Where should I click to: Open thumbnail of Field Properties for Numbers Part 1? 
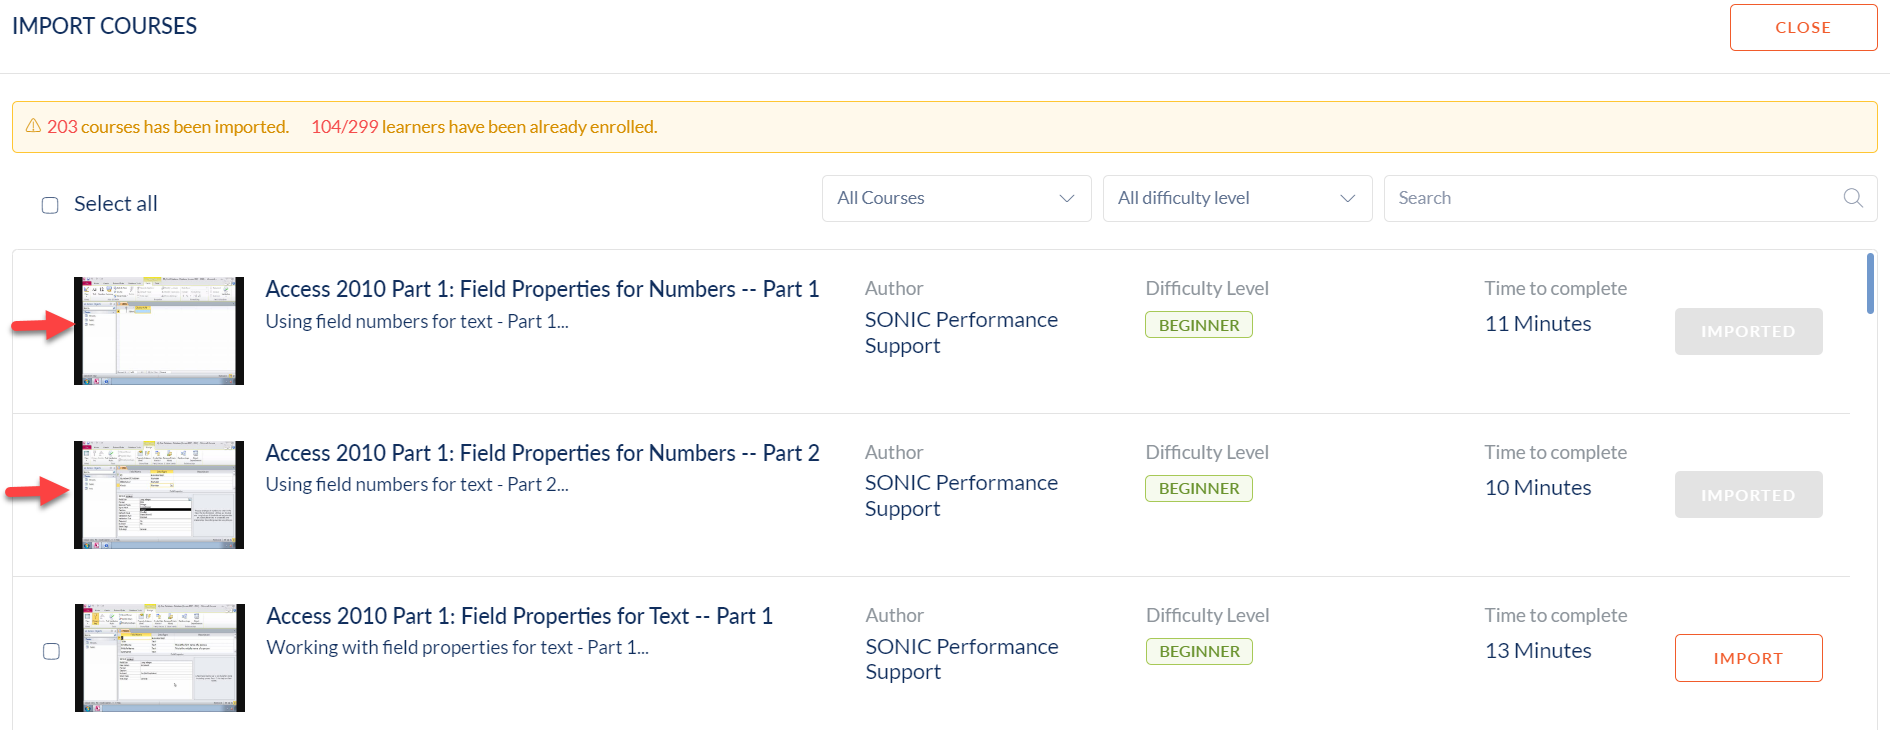(159, 331)
